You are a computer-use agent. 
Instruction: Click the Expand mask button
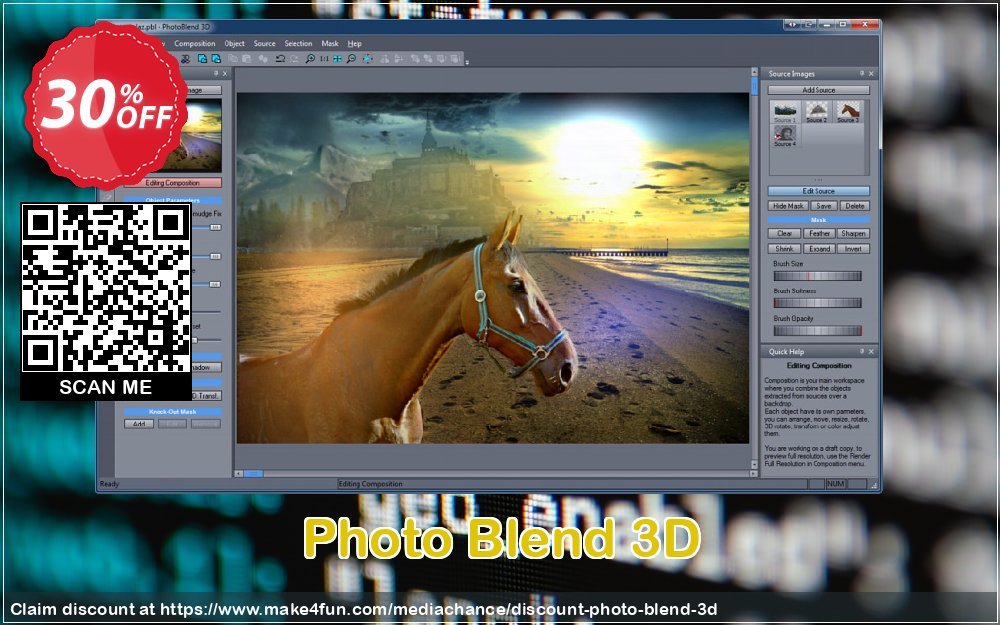(820, 249)
